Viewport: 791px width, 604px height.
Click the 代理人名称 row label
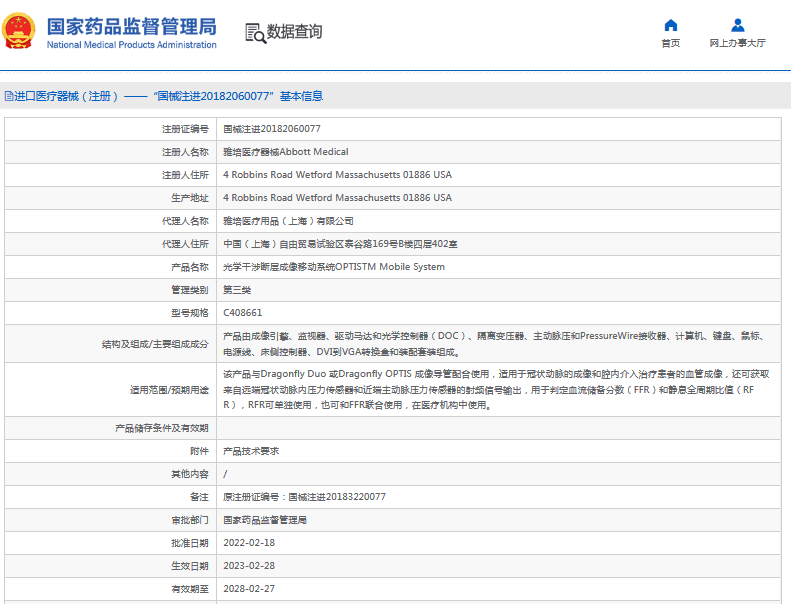pyautogui.click(x=185, y=221)
